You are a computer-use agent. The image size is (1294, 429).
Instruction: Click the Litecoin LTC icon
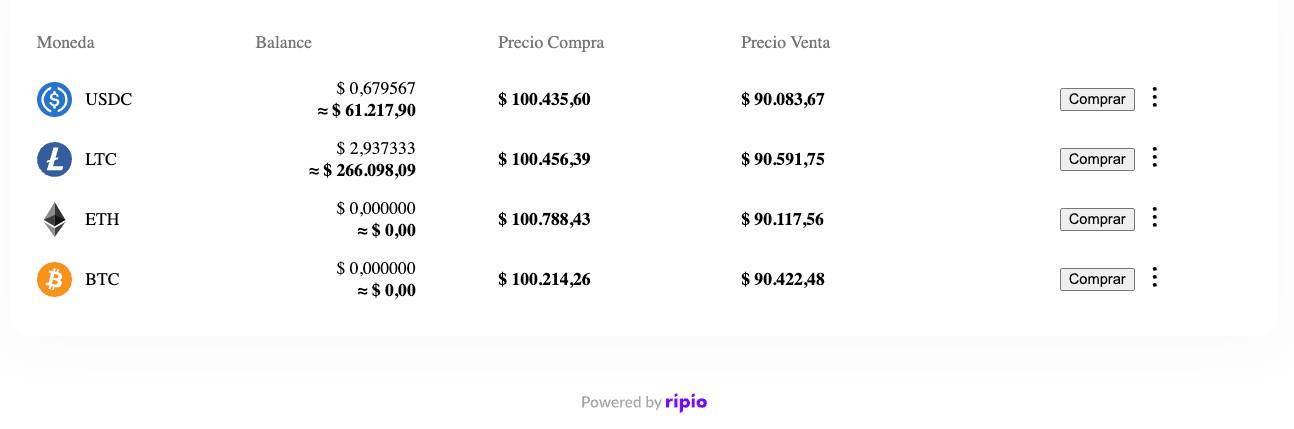coord(54,160)
